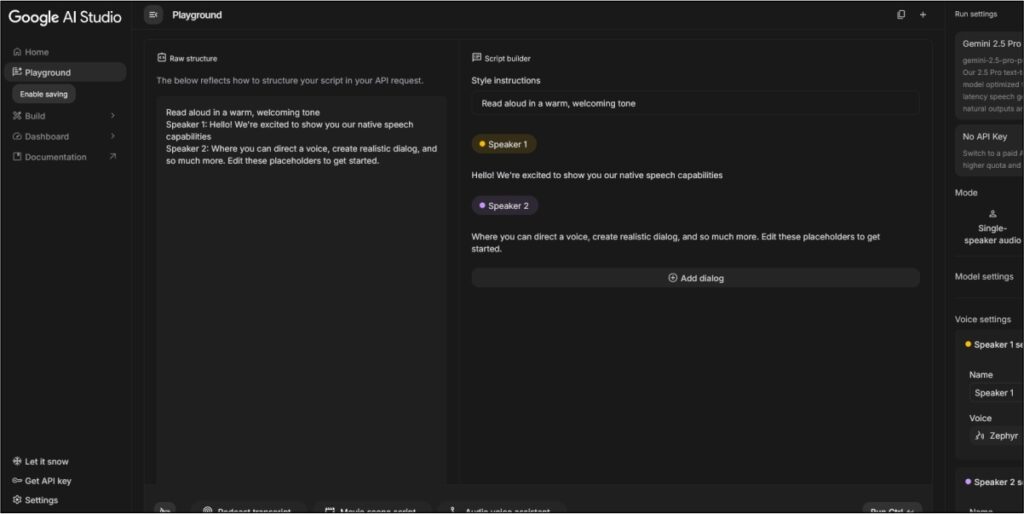This screenshot has width=1024, height=514.
Task: Click the snowflake icon
Action: (x=17, y=461)
